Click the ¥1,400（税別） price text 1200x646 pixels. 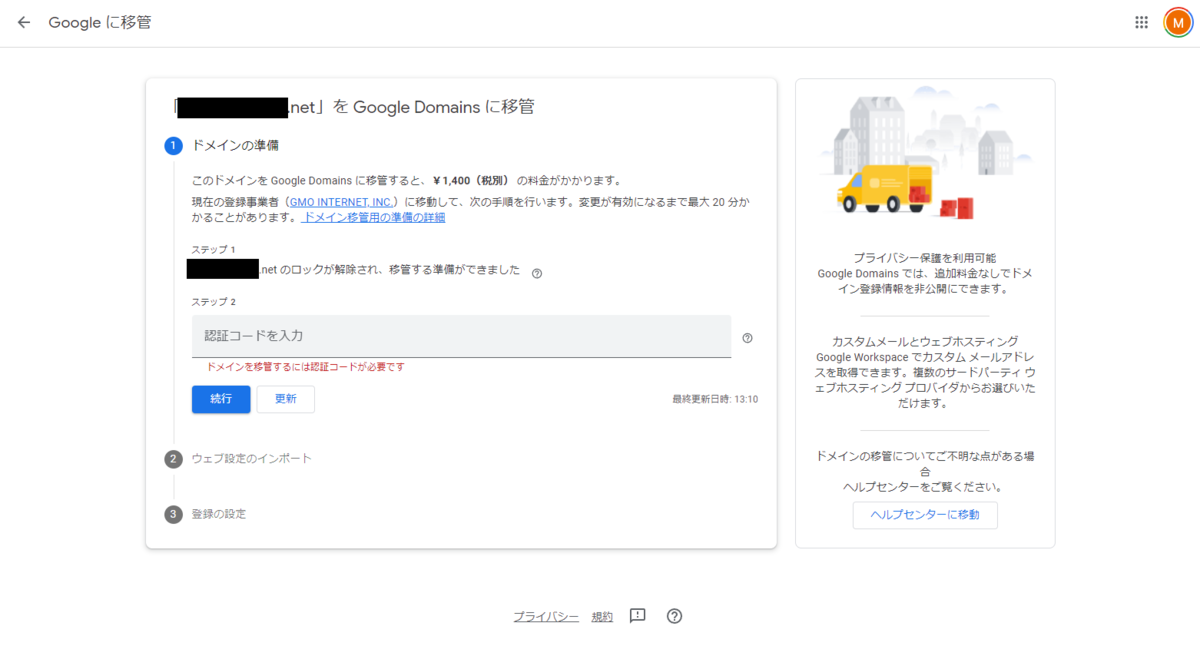click(472, 181)
